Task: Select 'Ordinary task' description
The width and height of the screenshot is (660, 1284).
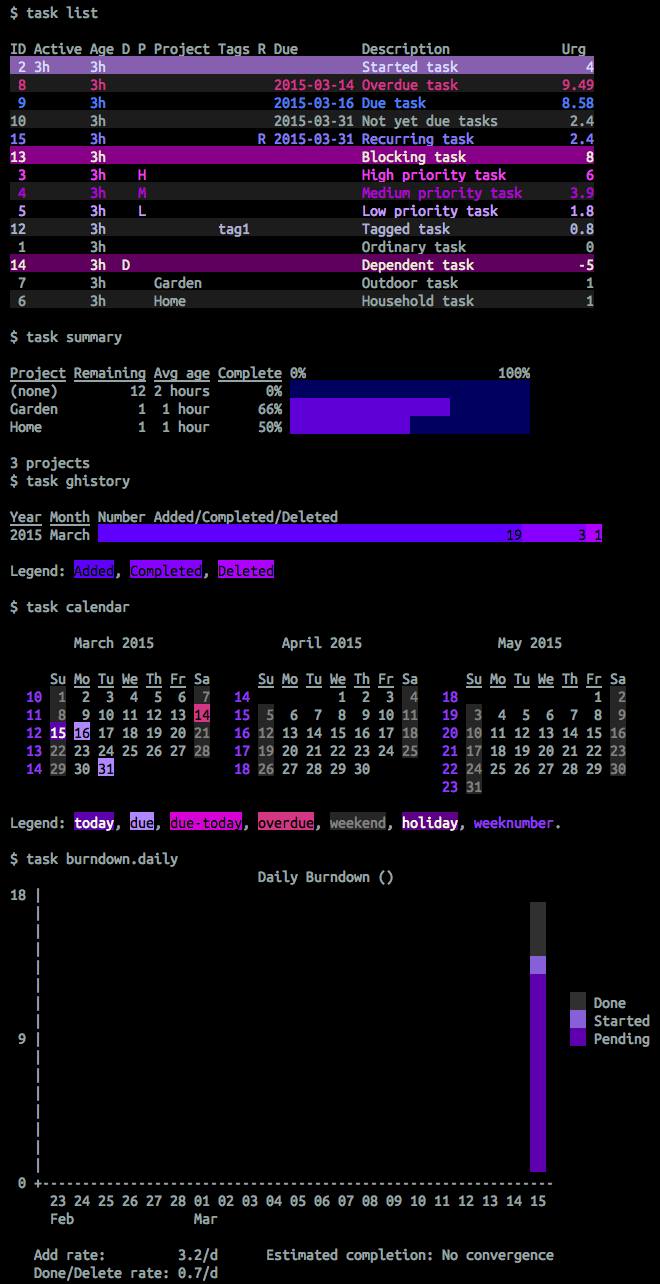Action: pyautogui.click(x=413, y=247)
